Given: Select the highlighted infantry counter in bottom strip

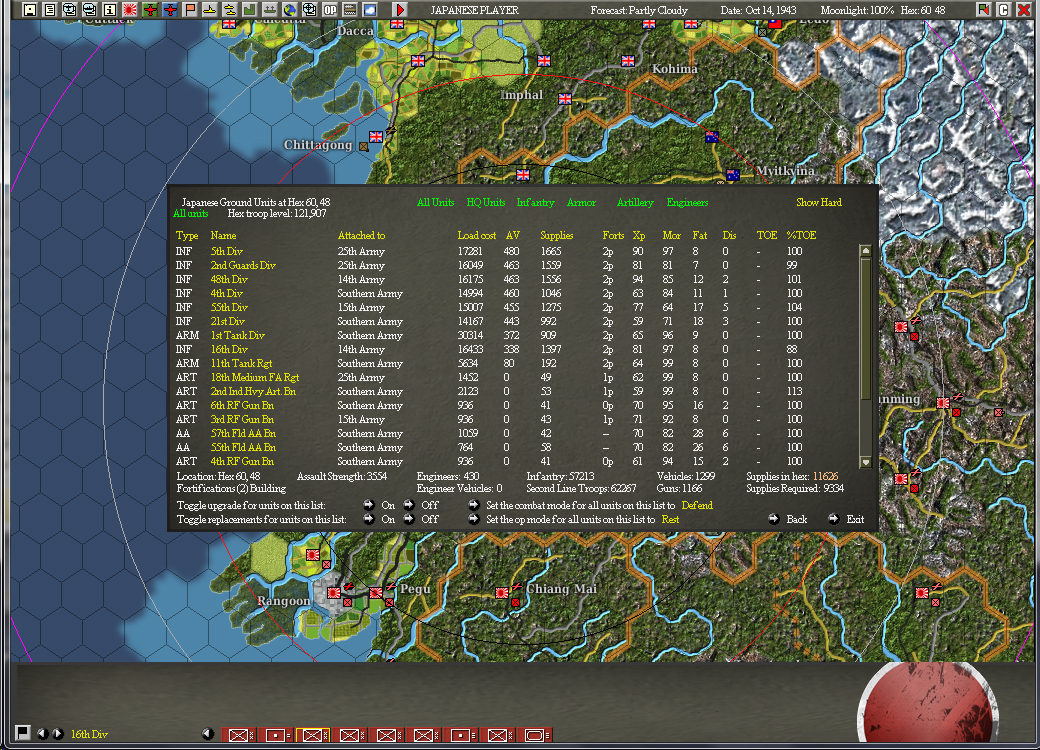Looking at the screenshot, I should (312, 735).
